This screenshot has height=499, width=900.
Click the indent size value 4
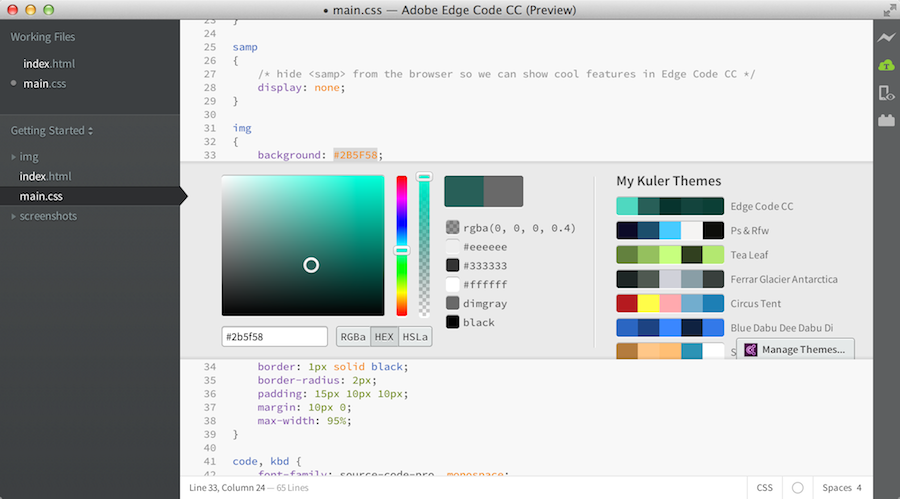859,488
